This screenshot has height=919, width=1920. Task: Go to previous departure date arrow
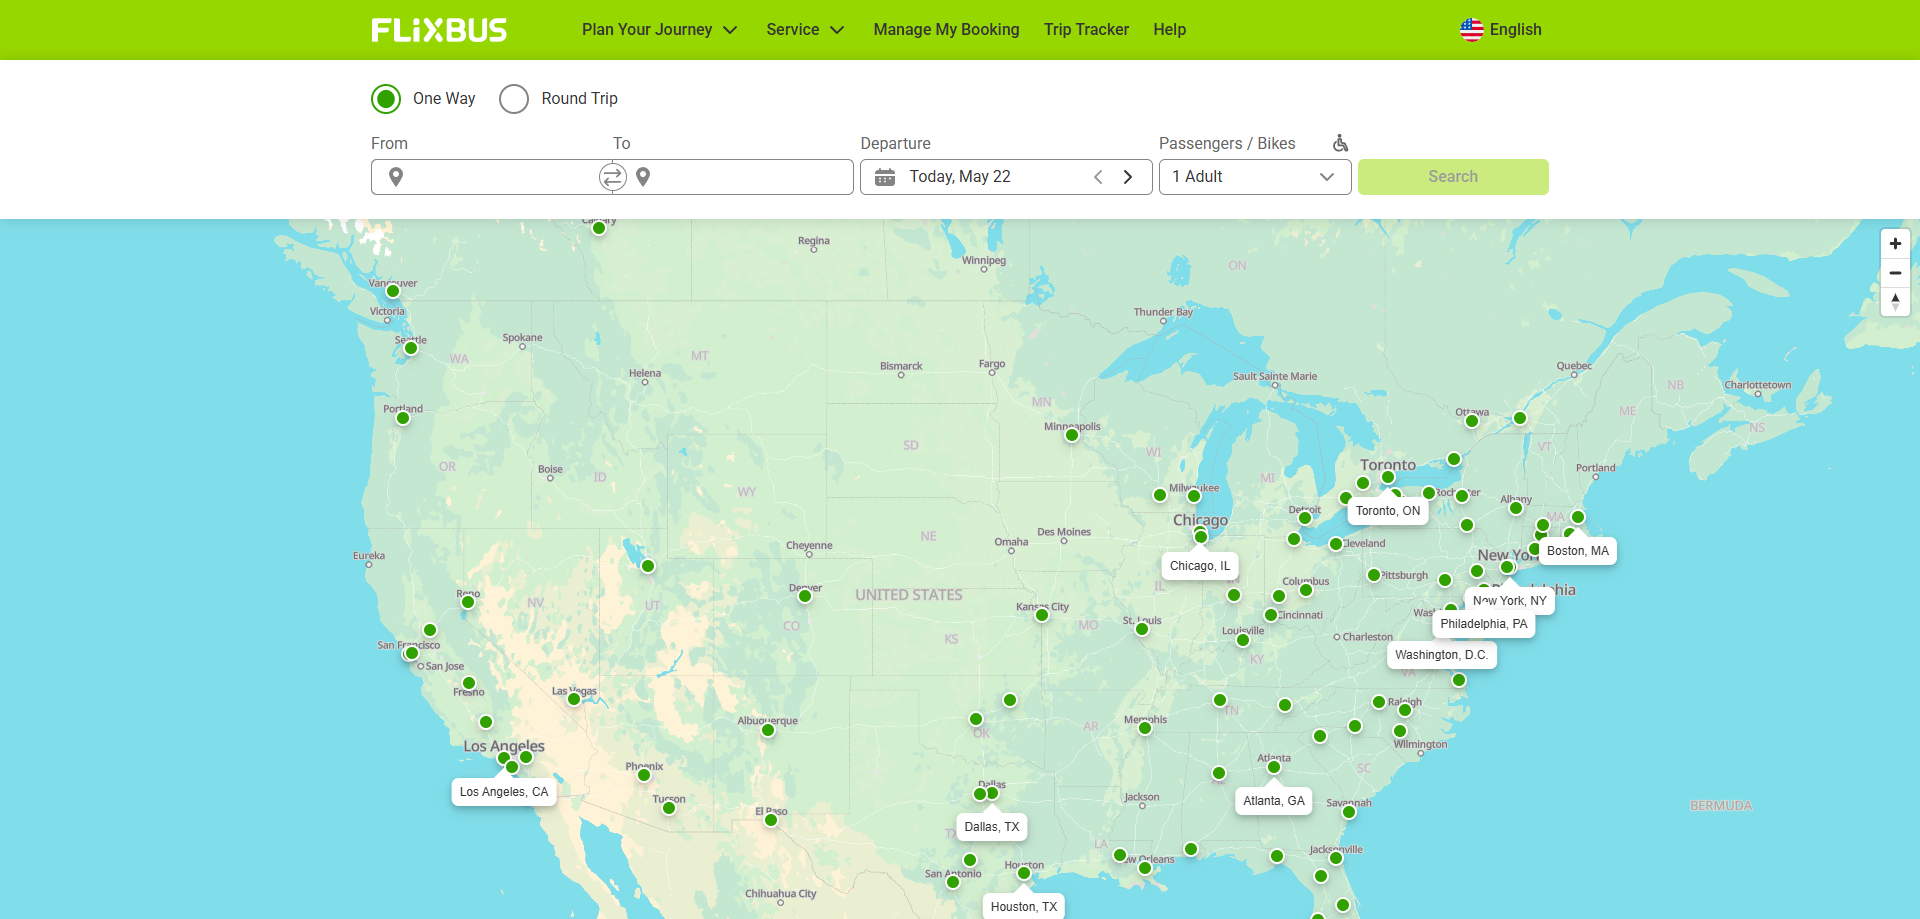1098,177
